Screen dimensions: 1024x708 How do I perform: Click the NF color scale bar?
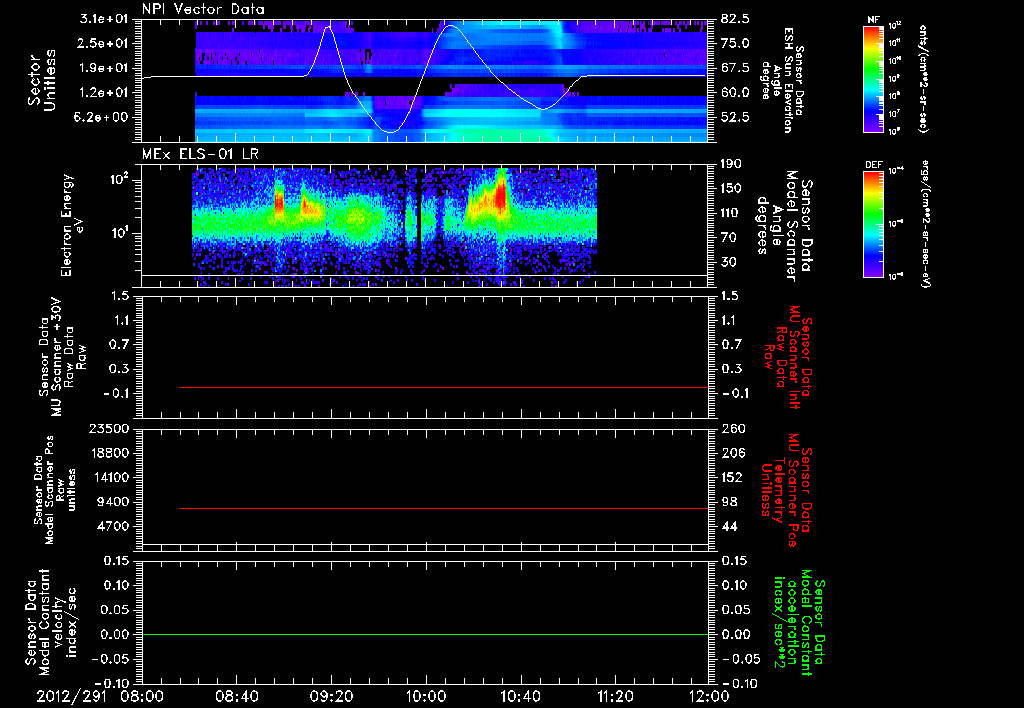point(873,79)
